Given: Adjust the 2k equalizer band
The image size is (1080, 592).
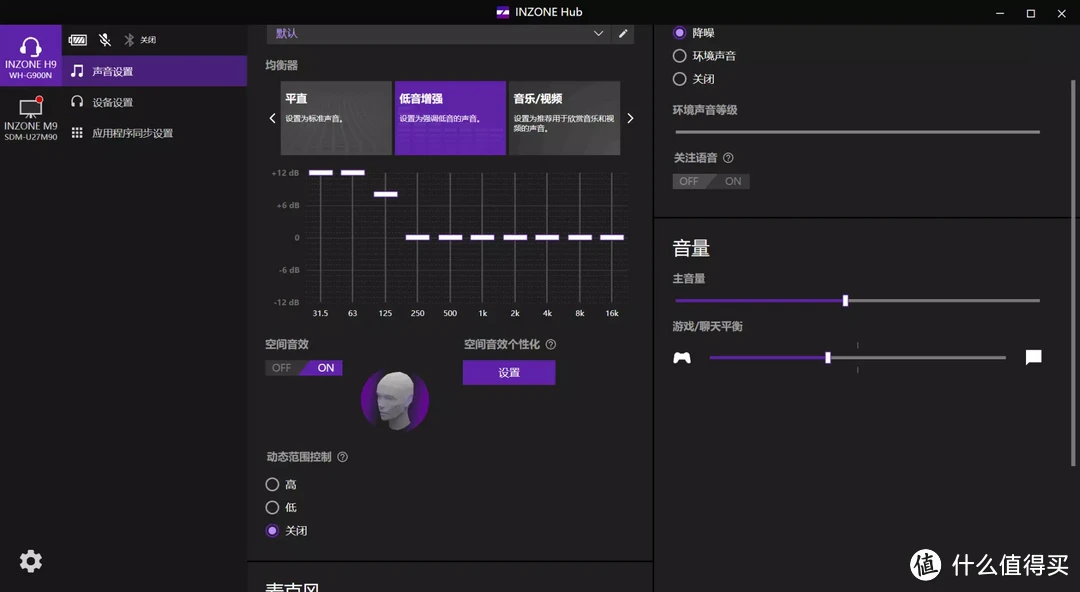Looking at the screenshot, I should point(515,237).
